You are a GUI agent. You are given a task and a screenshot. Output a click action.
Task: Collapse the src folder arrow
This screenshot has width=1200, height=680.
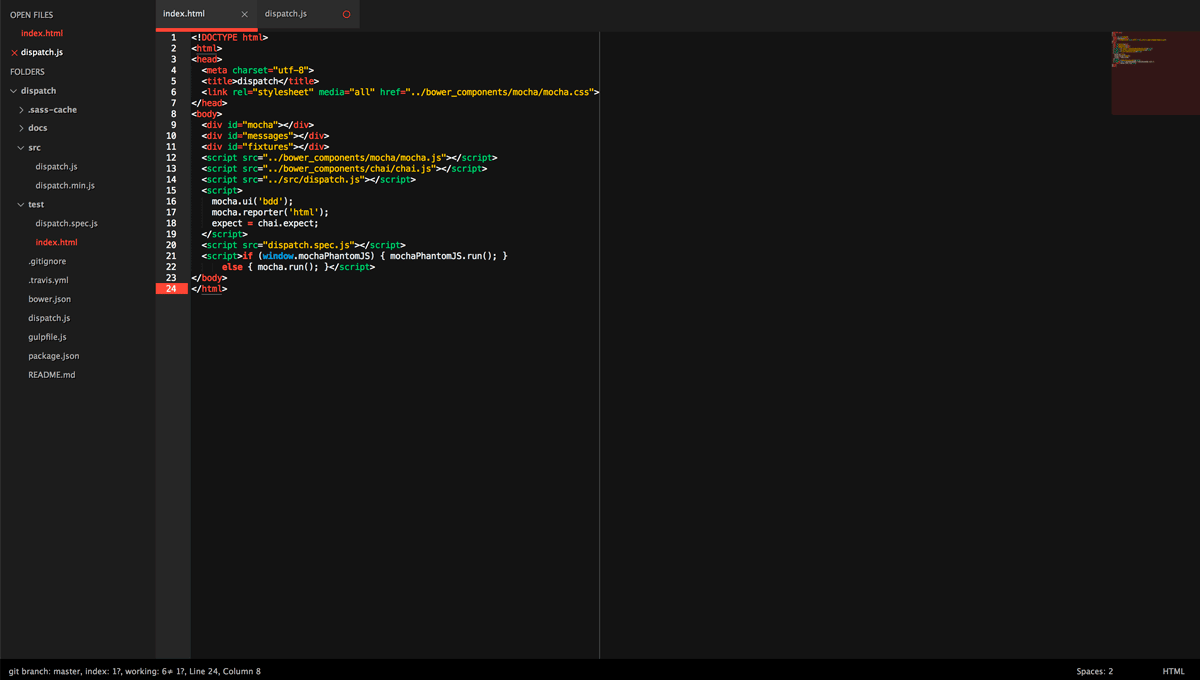tap(21, 148)
